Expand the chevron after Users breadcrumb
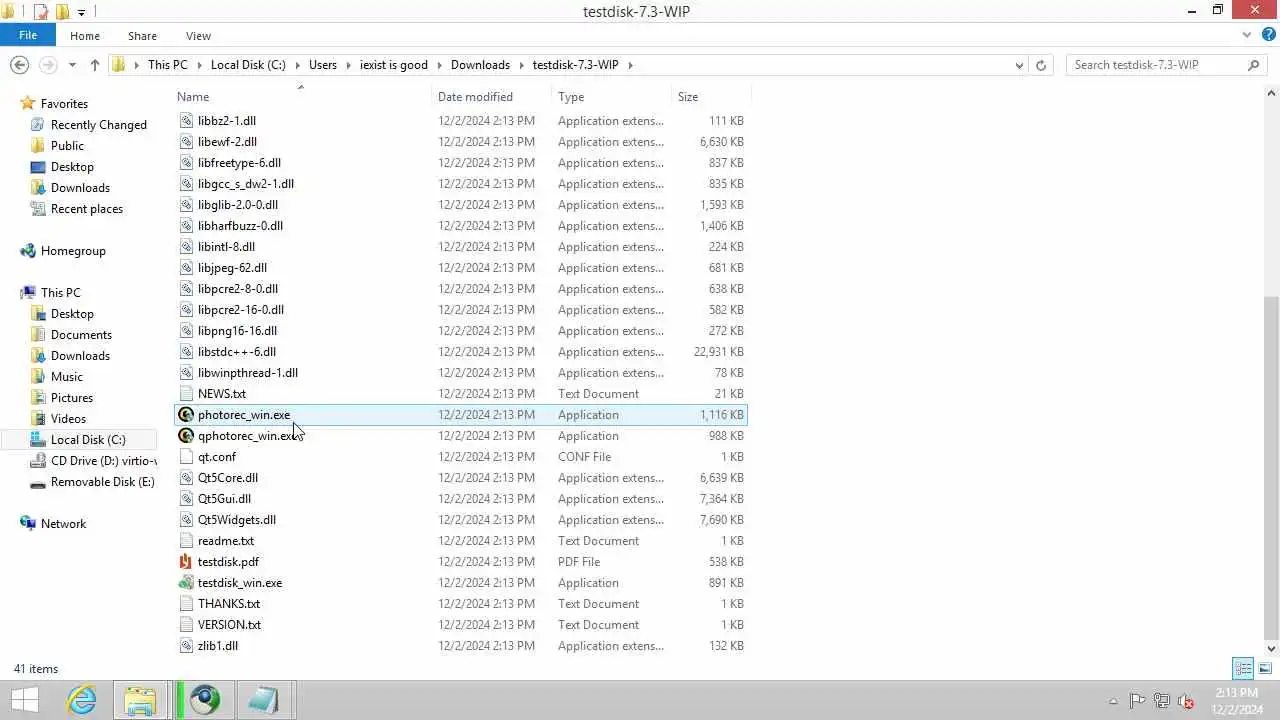This screenshot has width=1280, height=720. (x=348, y=65)
